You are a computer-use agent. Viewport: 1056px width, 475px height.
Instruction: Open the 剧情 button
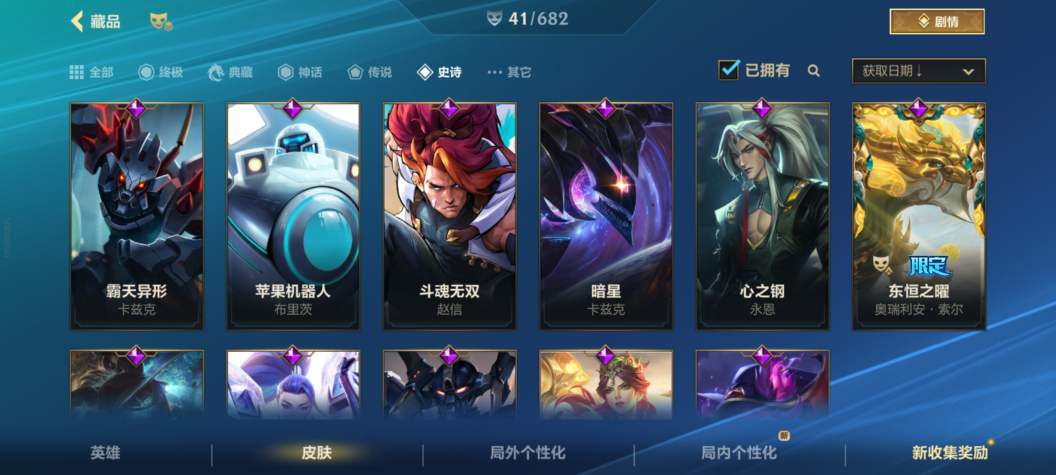(937, 22)
